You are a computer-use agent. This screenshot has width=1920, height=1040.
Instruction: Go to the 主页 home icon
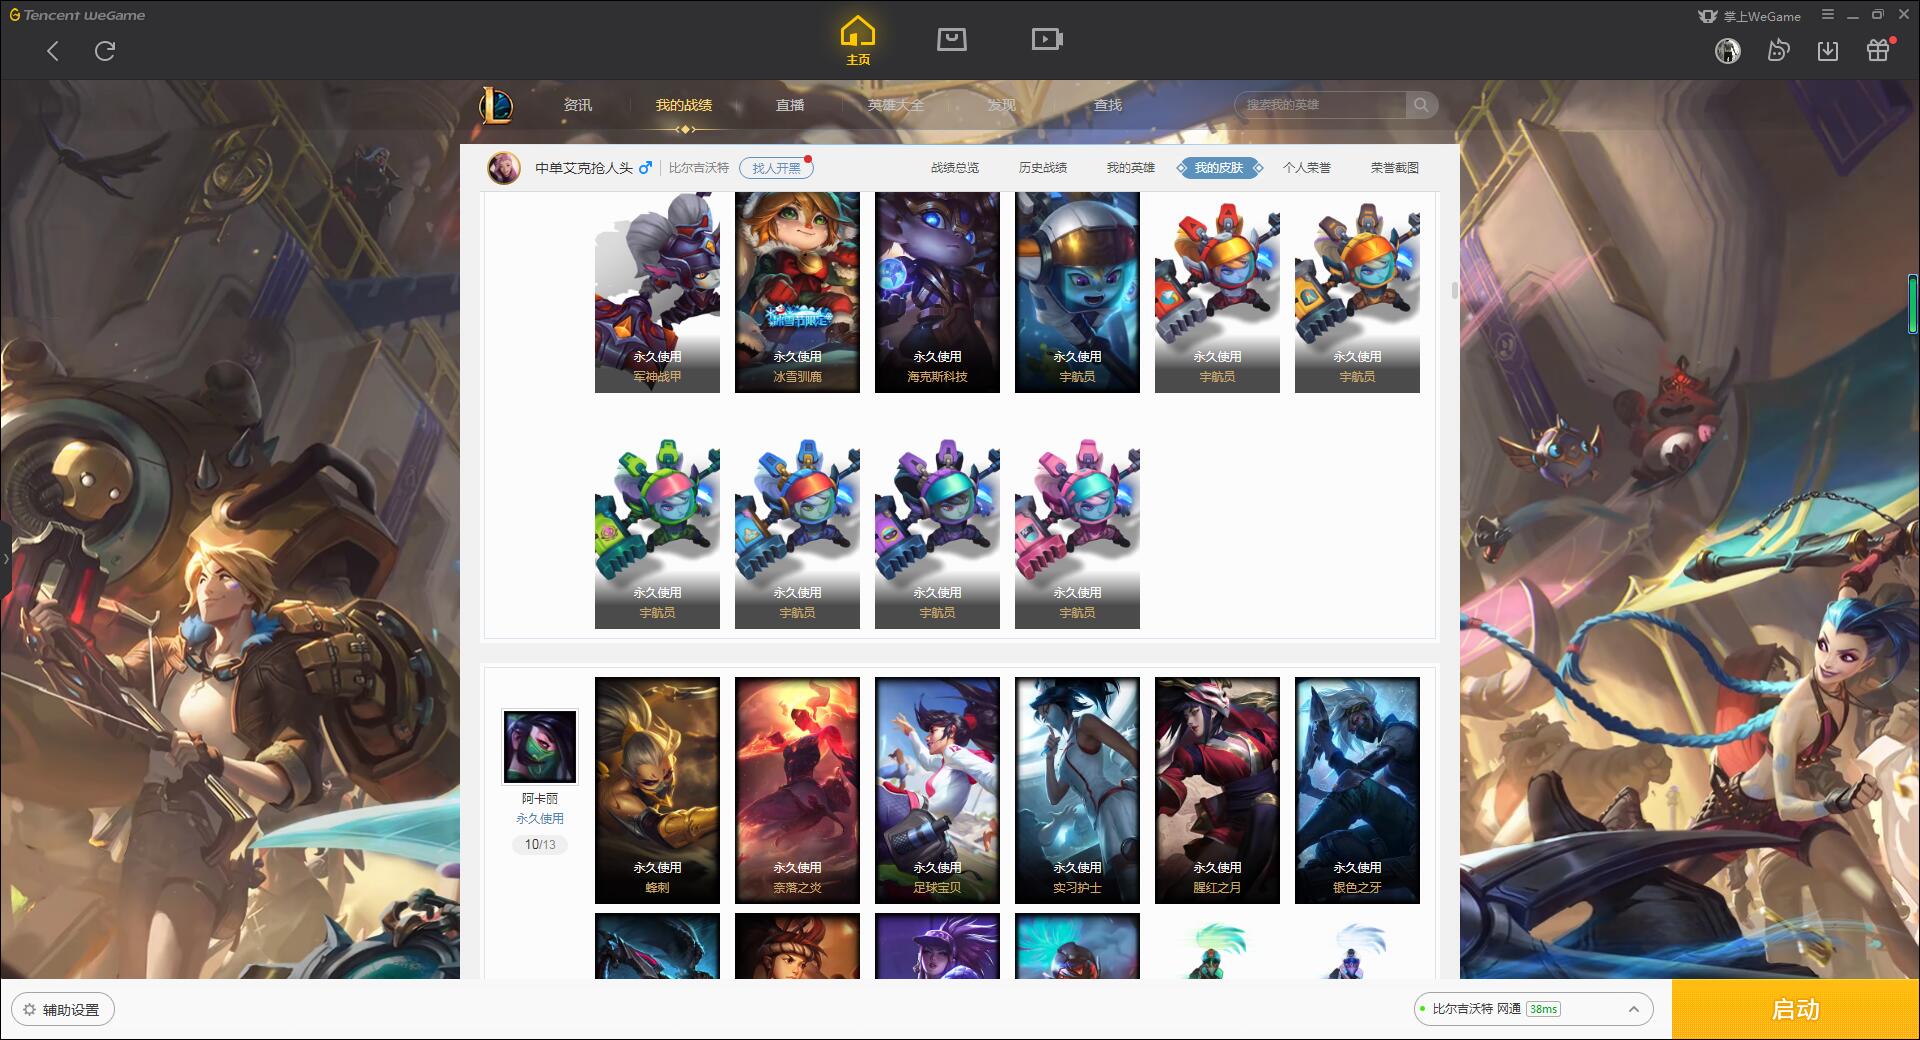tap(858, 41)
